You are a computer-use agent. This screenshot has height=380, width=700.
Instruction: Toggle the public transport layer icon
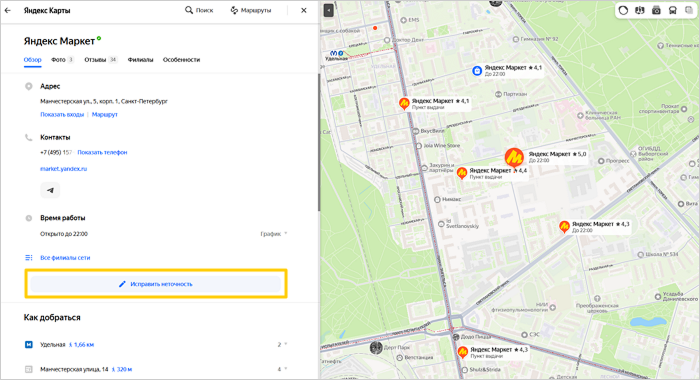point(672,10)
